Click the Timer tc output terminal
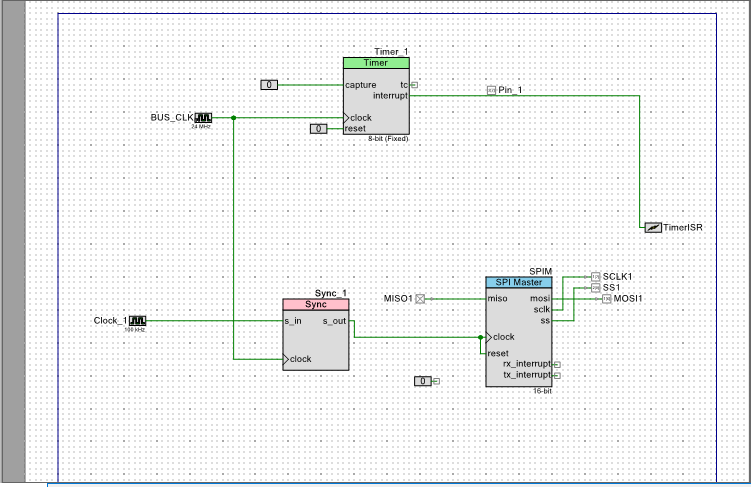The image size is (751, 487). 414,85
